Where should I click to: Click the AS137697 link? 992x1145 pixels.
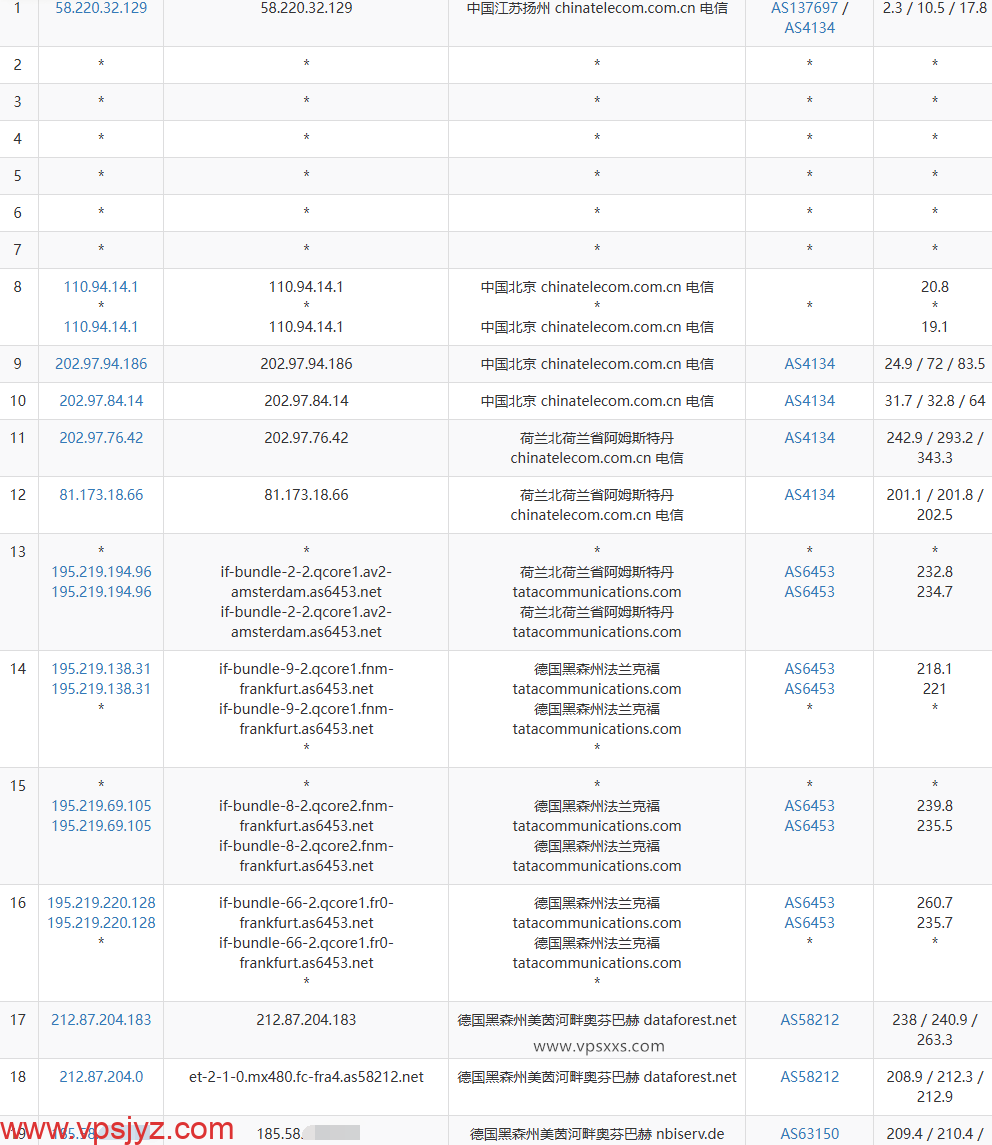pyautogui.click(x=804, y=8)
